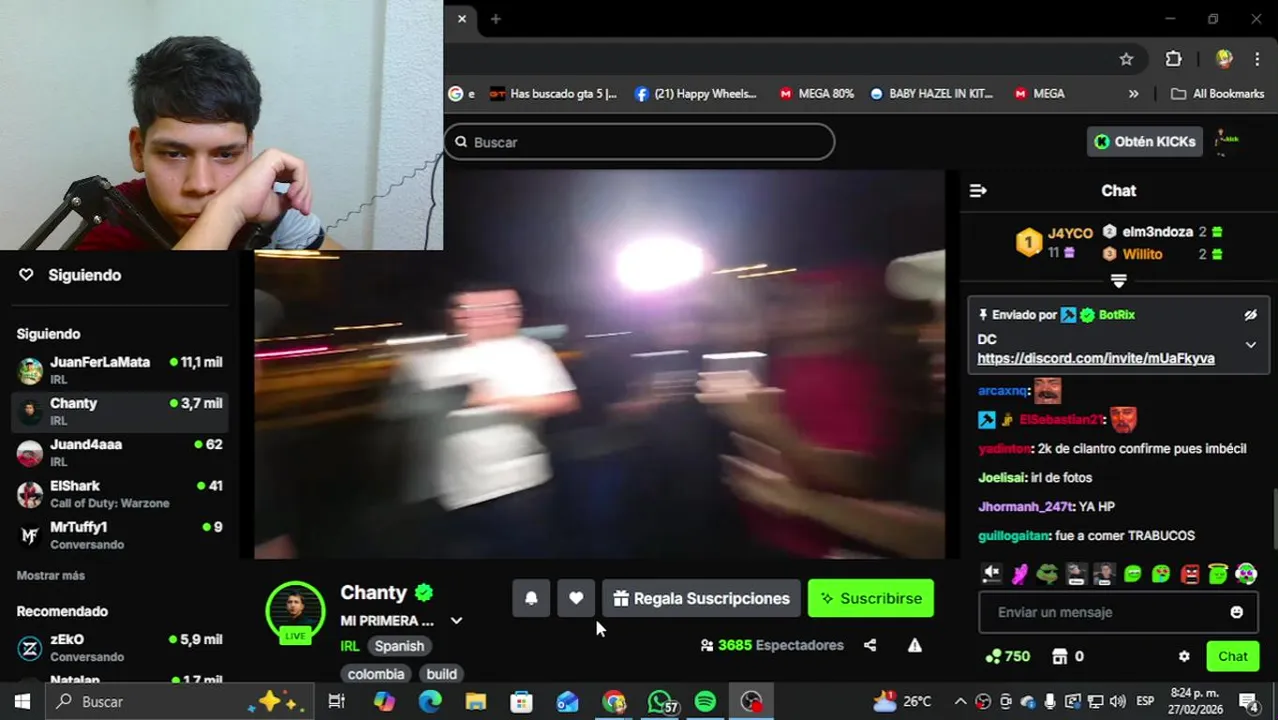1278x720 pixels.
Task: Open the chat settings gear
Action: (x=1184, y=656)
